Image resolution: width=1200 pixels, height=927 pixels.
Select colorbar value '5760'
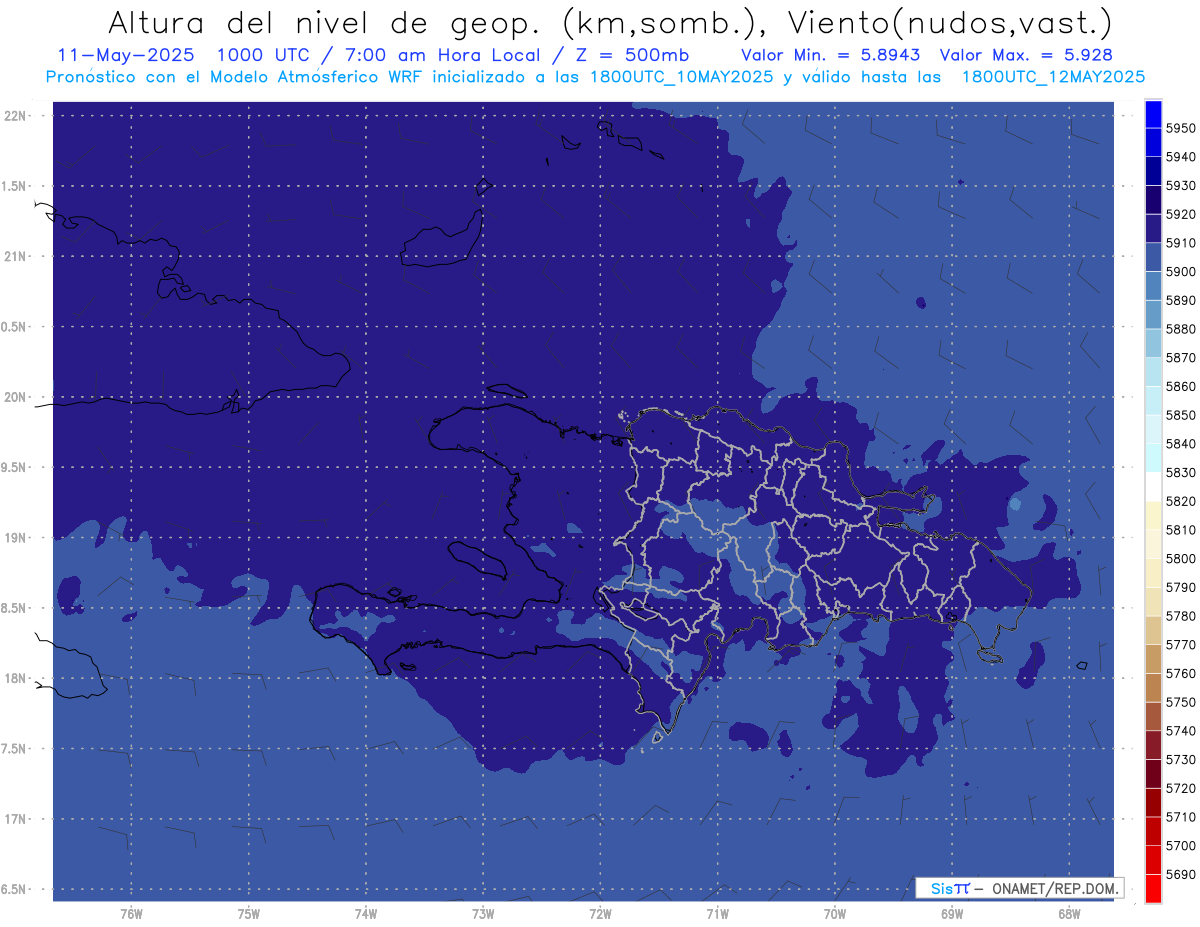(x=1180, y=673)
